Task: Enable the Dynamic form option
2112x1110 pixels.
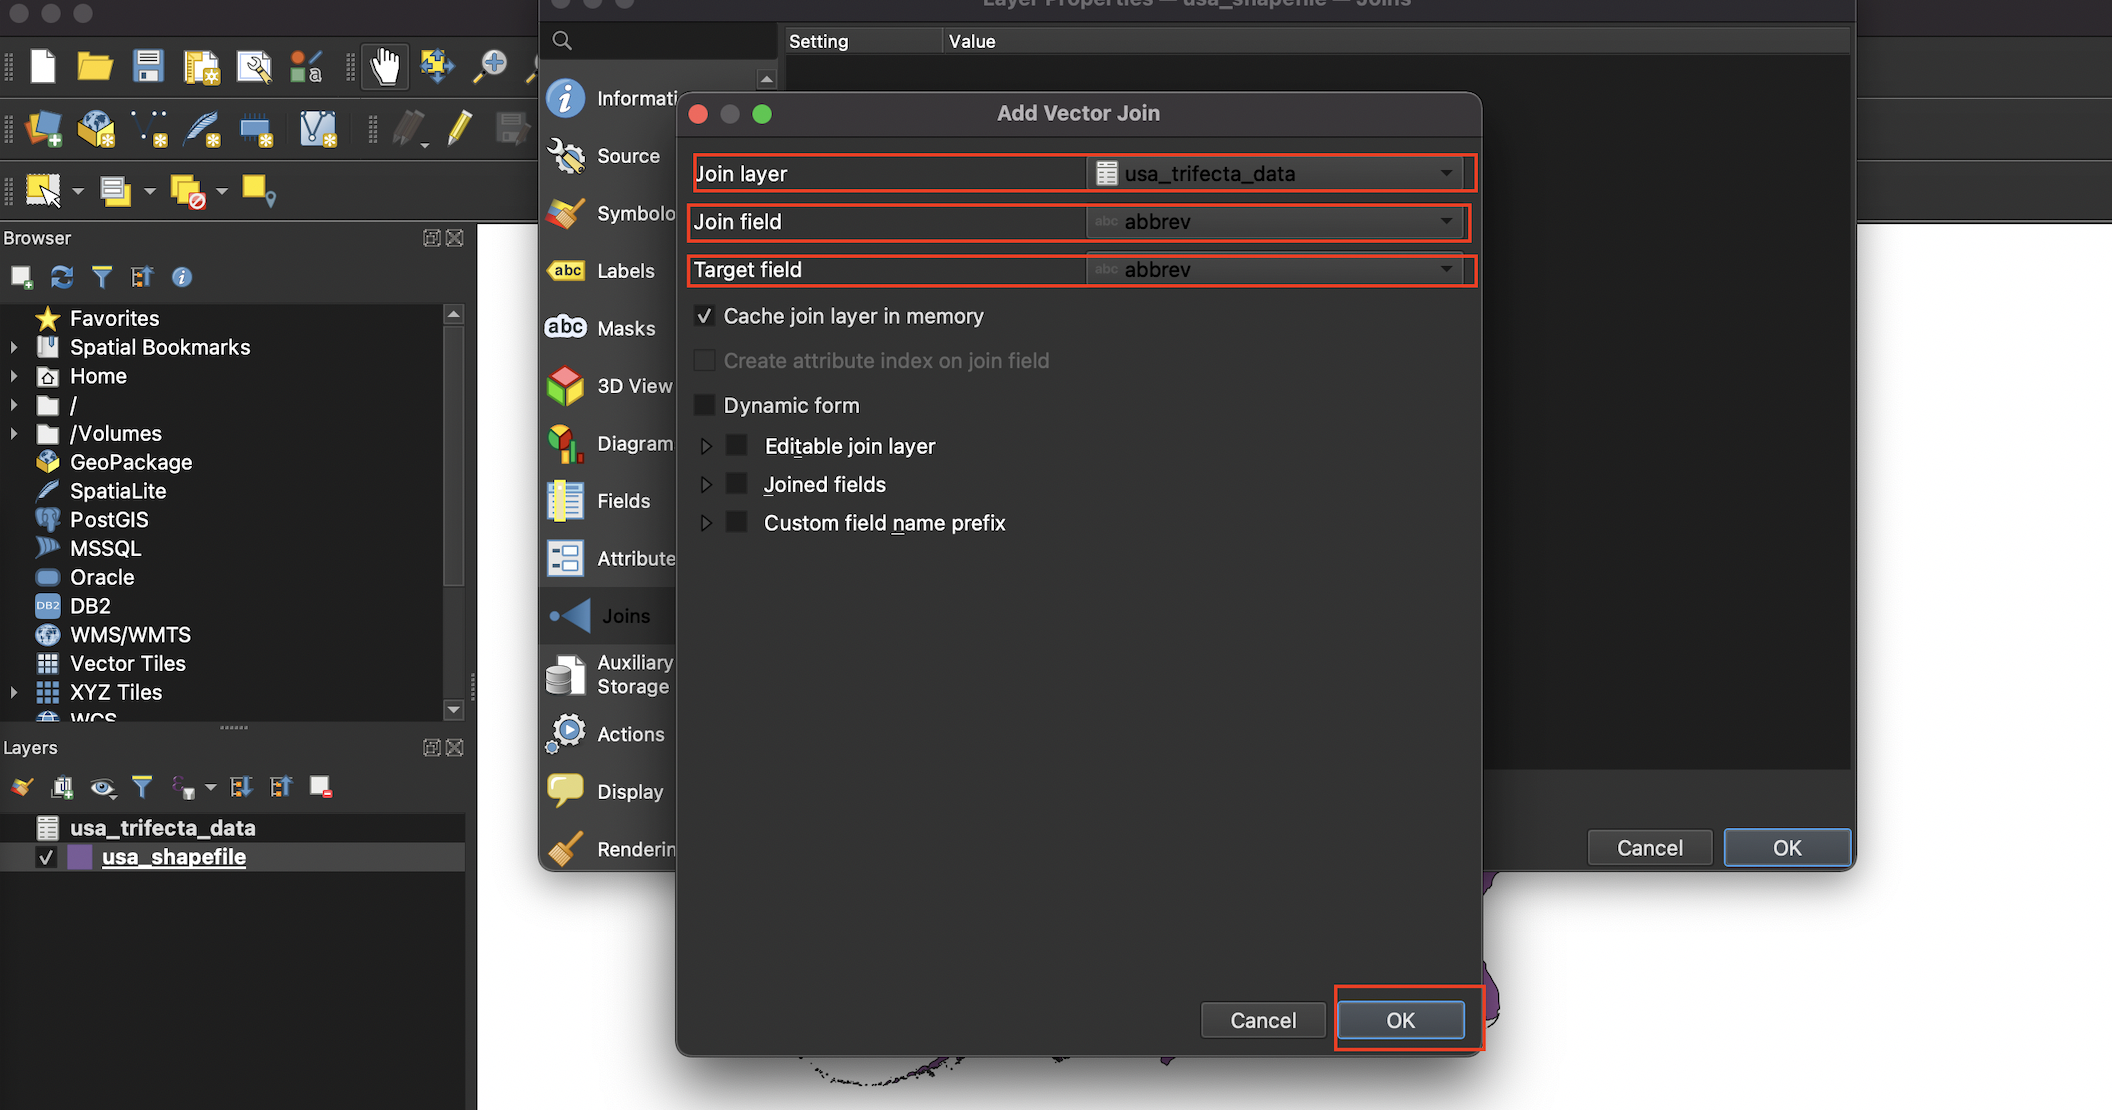Action: point(705,405)
